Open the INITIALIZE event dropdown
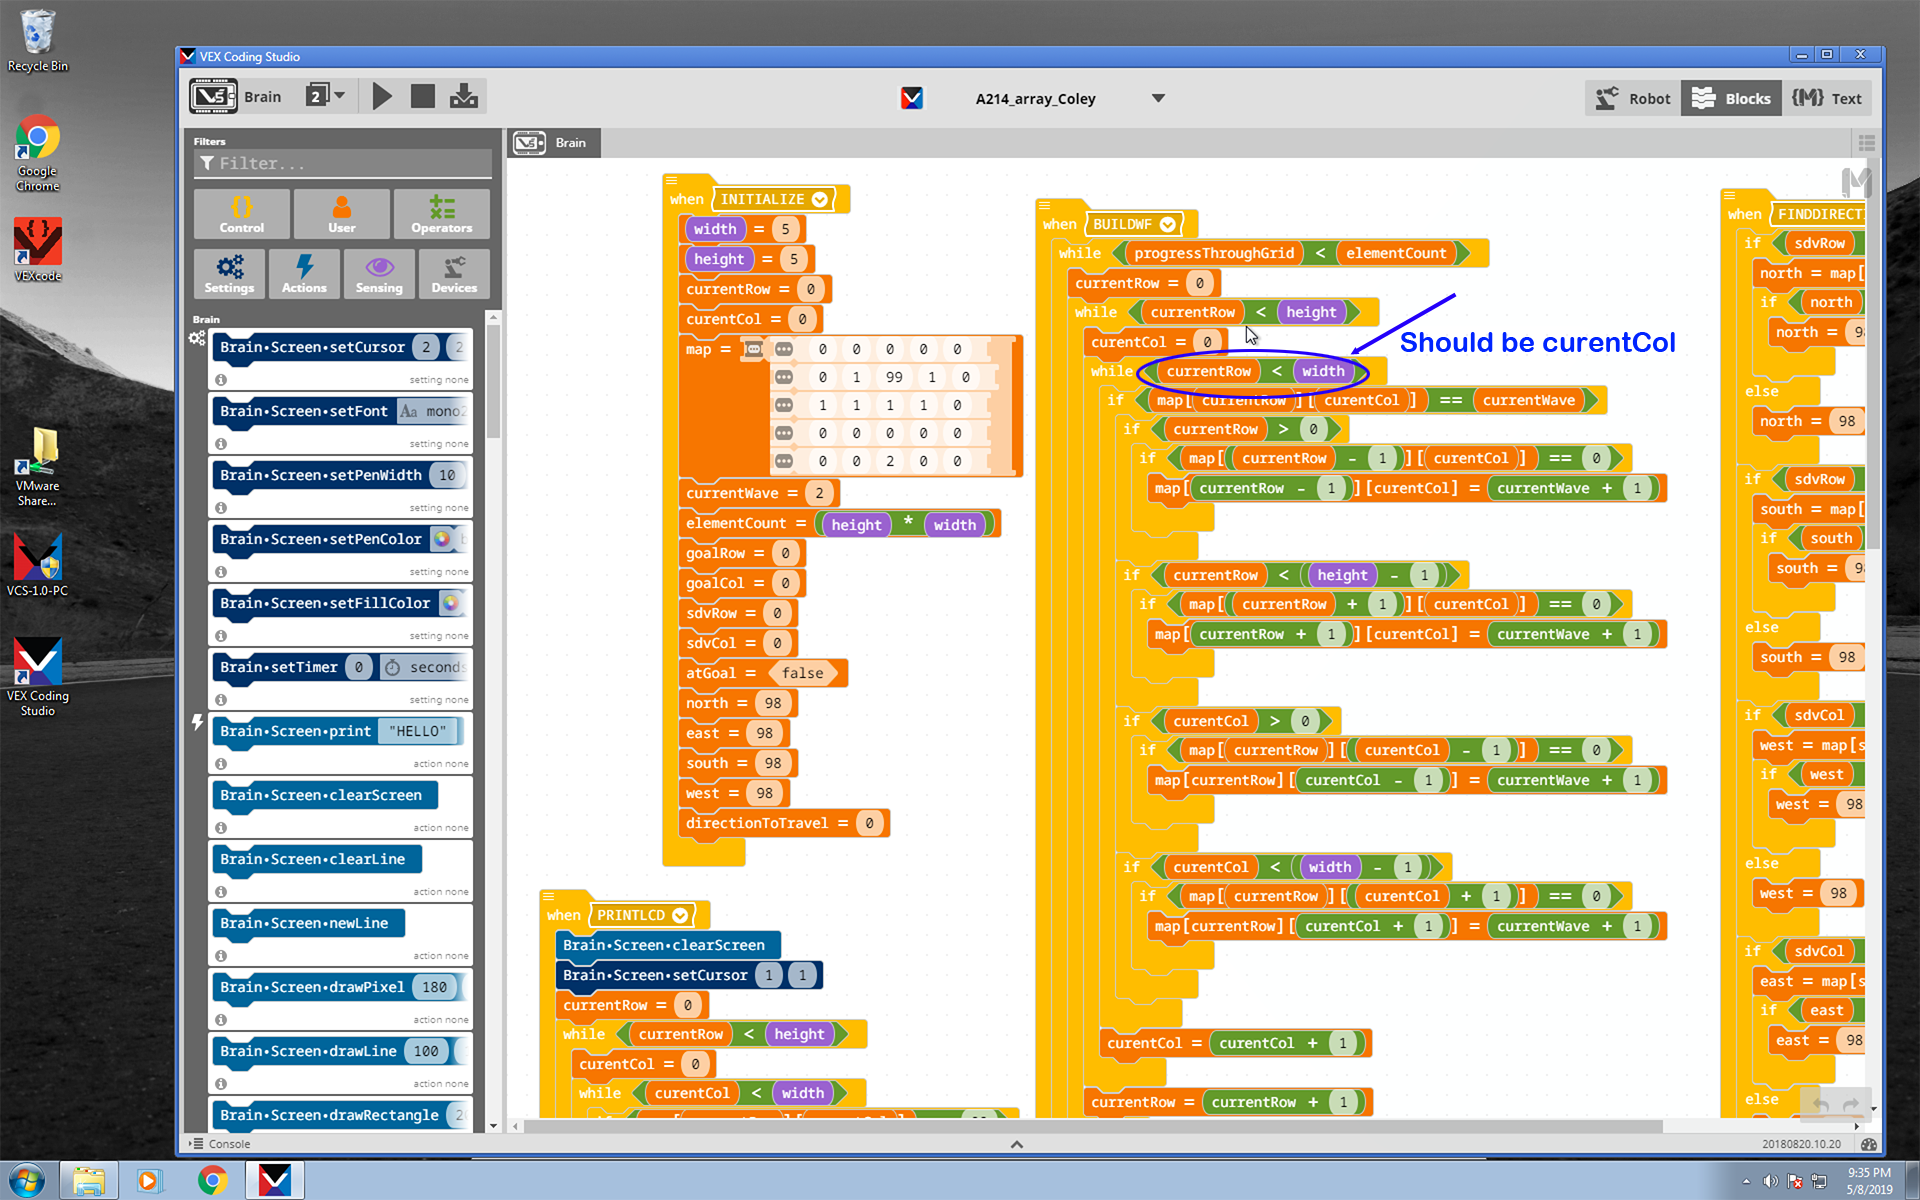 (x=820, y=199)
